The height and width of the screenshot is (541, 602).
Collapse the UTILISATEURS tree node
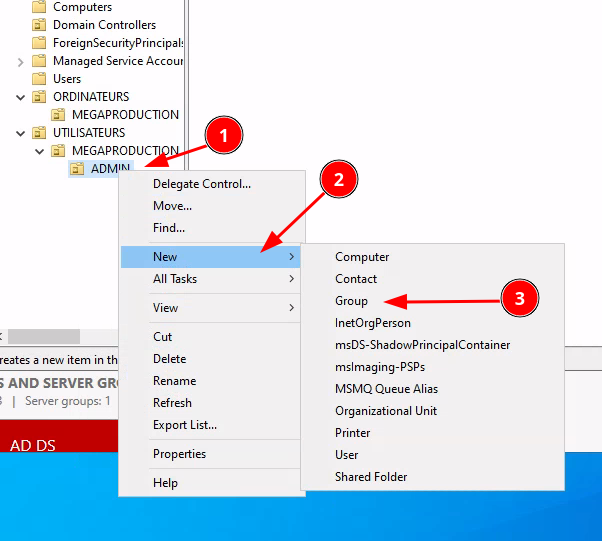coord(21,133)
